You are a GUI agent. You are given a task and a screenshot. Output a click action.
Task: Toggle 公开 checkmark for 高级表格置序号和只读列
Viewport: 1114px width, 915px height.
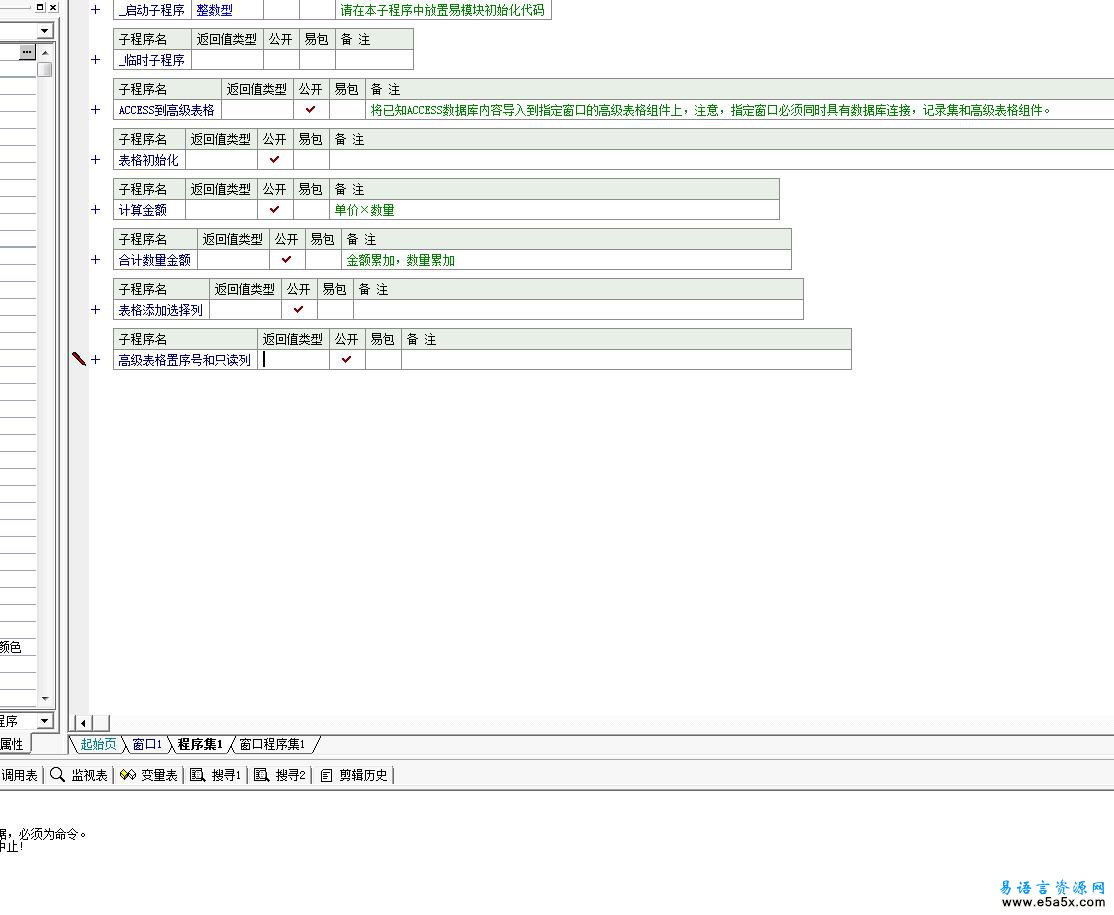pos(346,359)
